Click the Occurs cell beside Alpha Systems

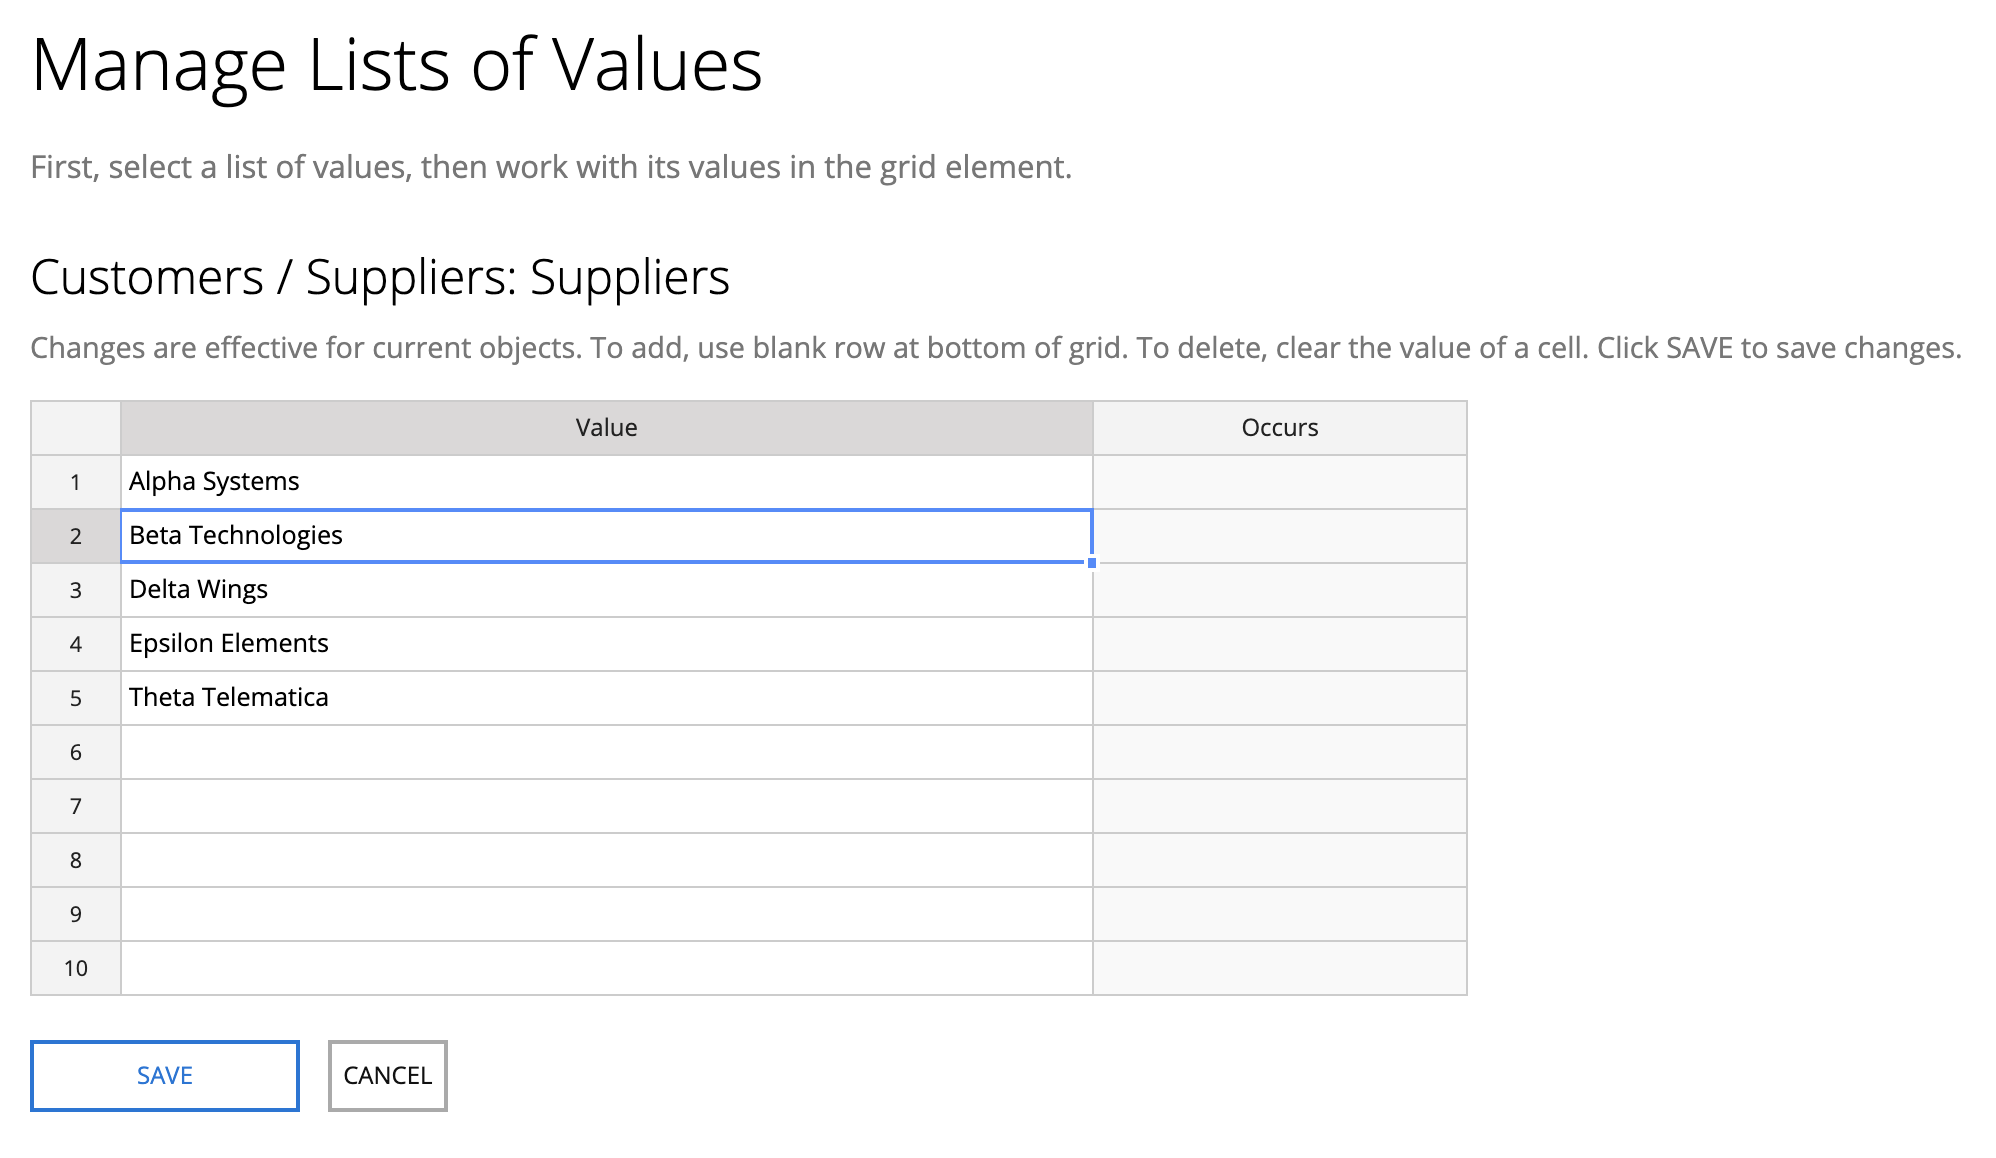pyautogui.click(x=1279, y=482)
